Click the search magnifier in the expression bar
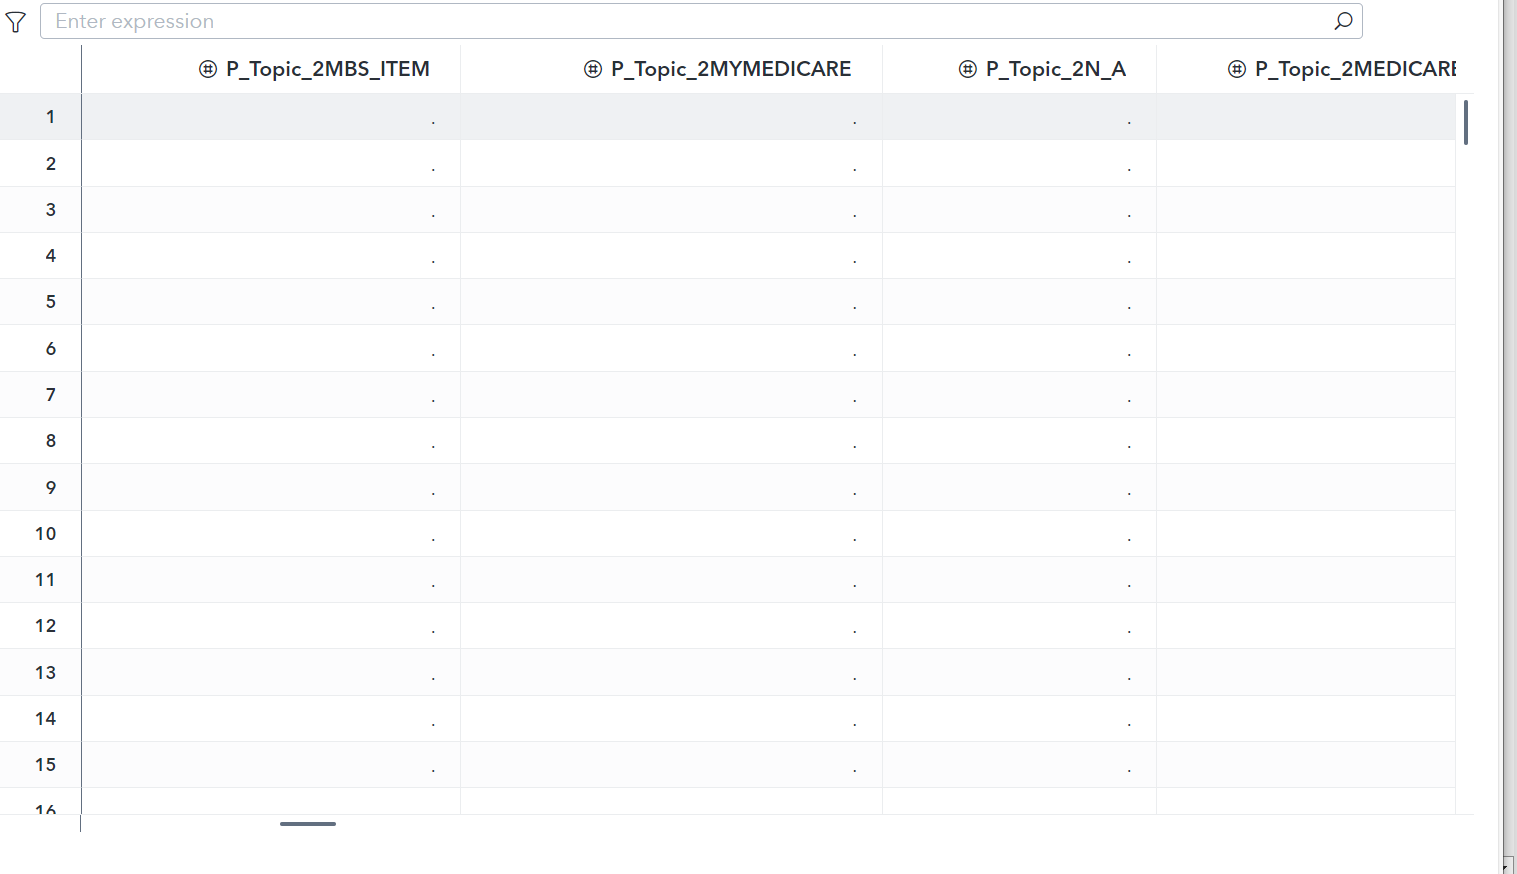 [1343, 21]
